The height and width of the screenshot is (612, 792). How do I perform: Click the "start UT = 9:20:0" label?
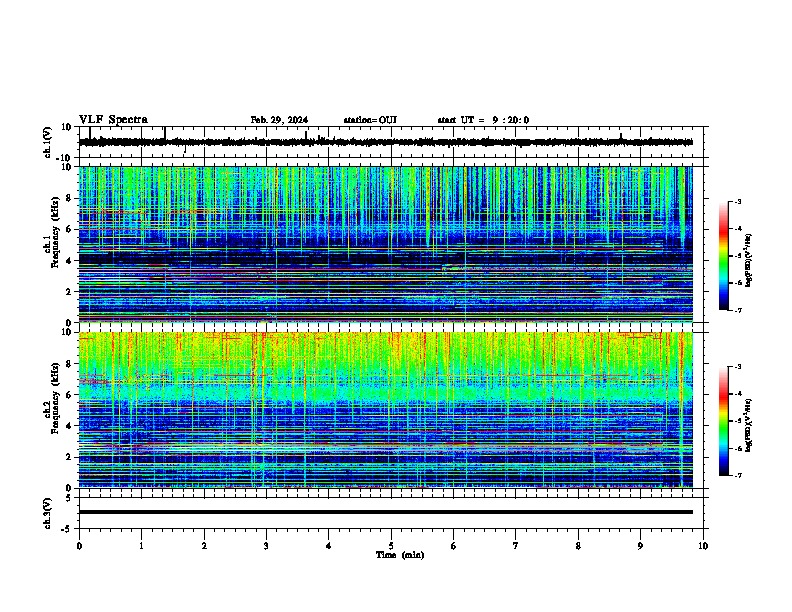[483, 120]
